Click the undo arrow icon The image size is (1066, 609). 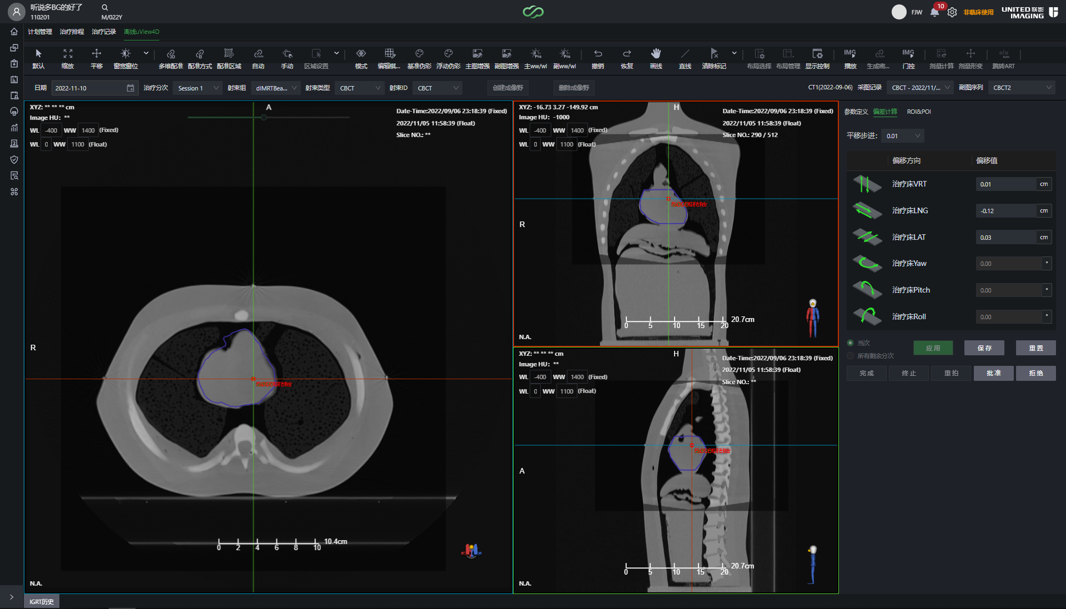coord(598,54)
